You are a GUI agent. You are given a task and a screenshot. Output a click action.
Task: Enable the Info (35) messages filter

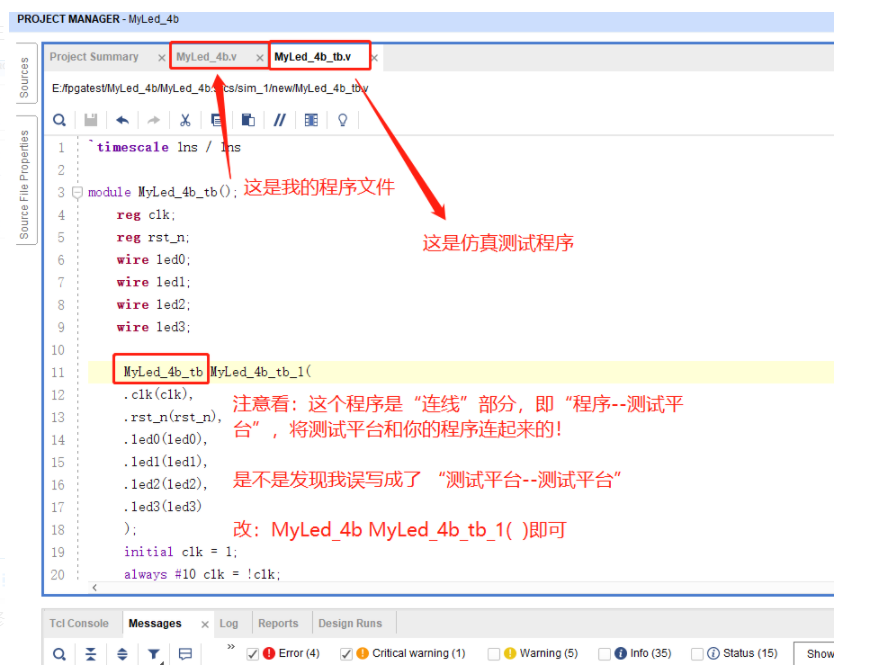click(x=602, y=653)
